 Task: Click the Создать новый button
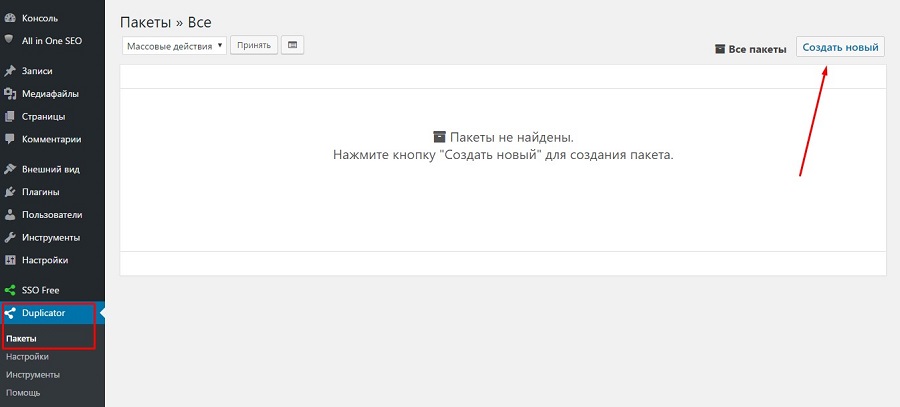tap(840, 47)
